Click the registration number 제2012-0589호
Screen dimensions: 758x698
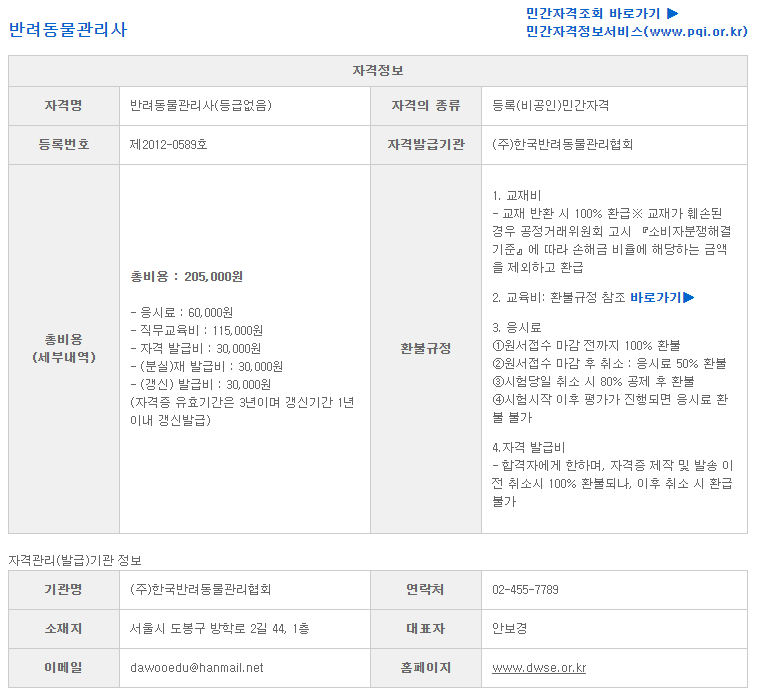click(x=169, y=144)
